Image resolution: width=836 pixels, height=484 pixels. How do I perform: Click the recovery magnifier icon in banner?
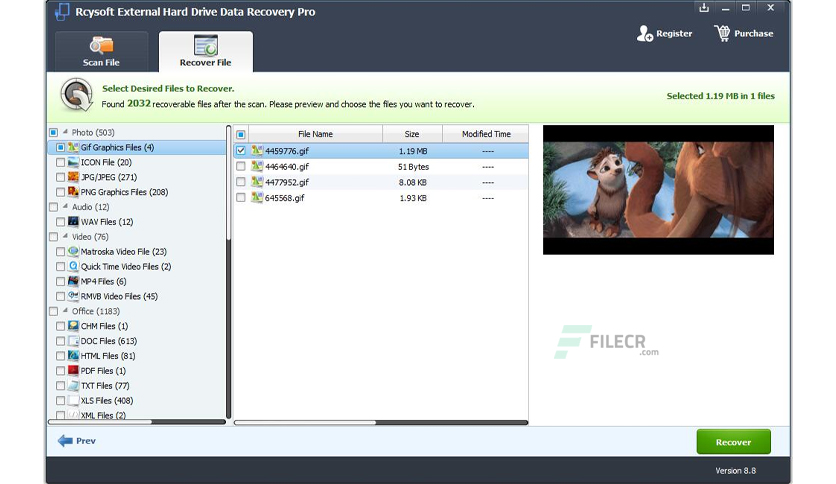tap(77, 95)
